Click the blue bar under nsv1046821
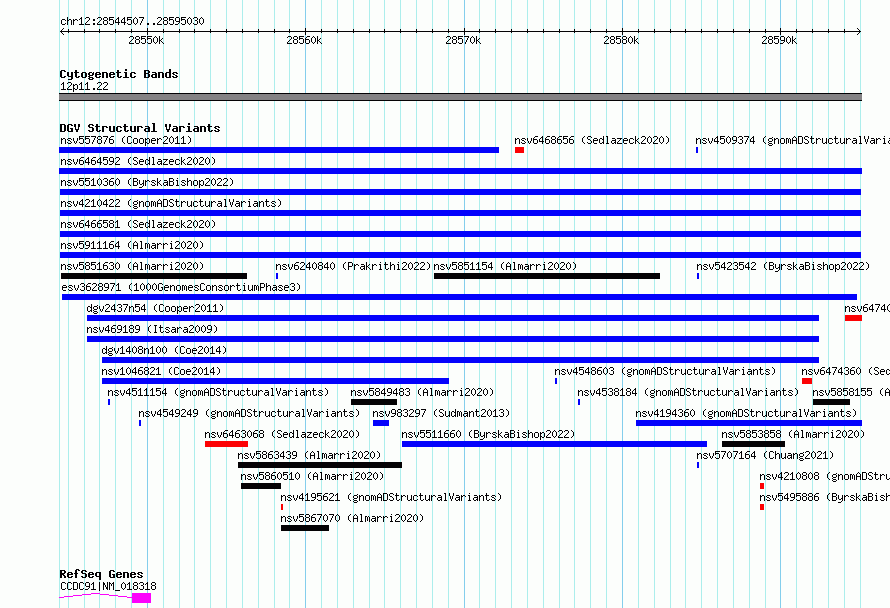Screen dimensions: 890x608 pos(275,381)
